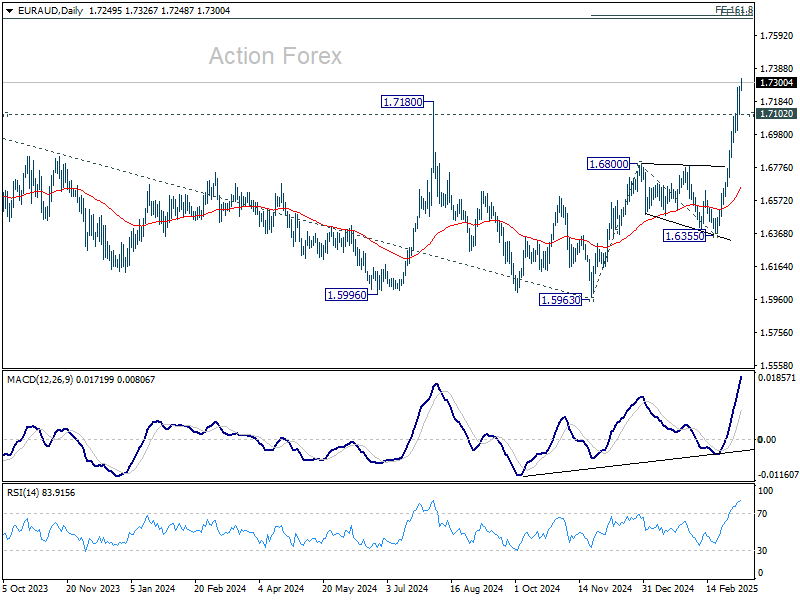This screenshot has width=800, height=600.
Task: Click the 1.61640 price axis value
Action: point(777,267)
